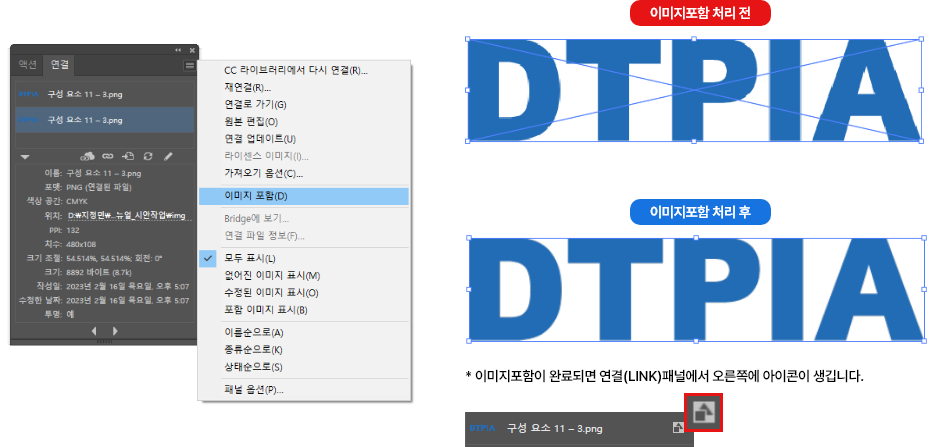This screenshot has width=931, height=447.
Task: Click the red 이미지포함 처리 전 label
Action: [700, 14]
